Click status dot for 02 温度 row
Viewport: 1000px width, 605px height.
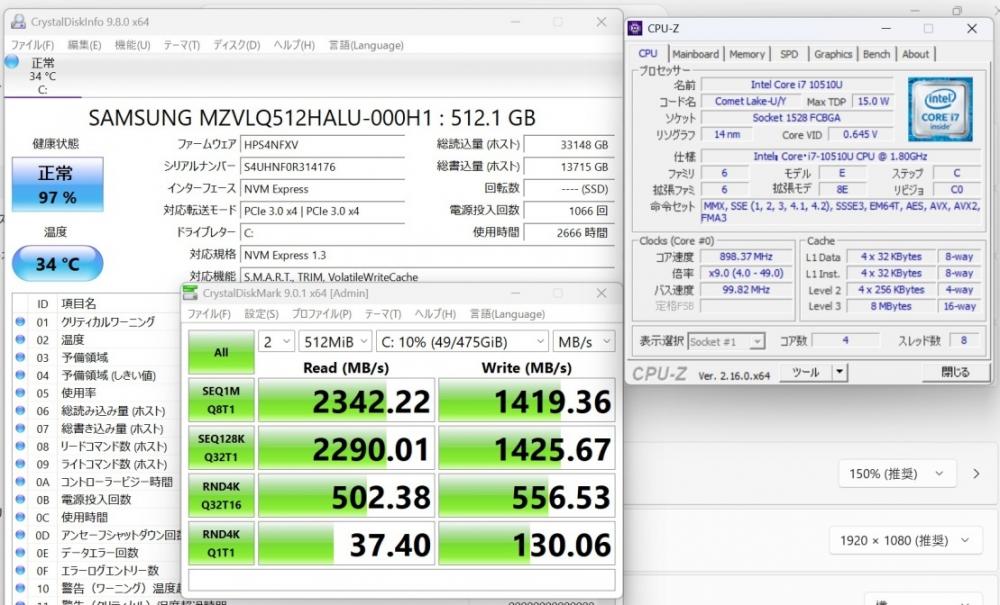[x=20, y=340]
